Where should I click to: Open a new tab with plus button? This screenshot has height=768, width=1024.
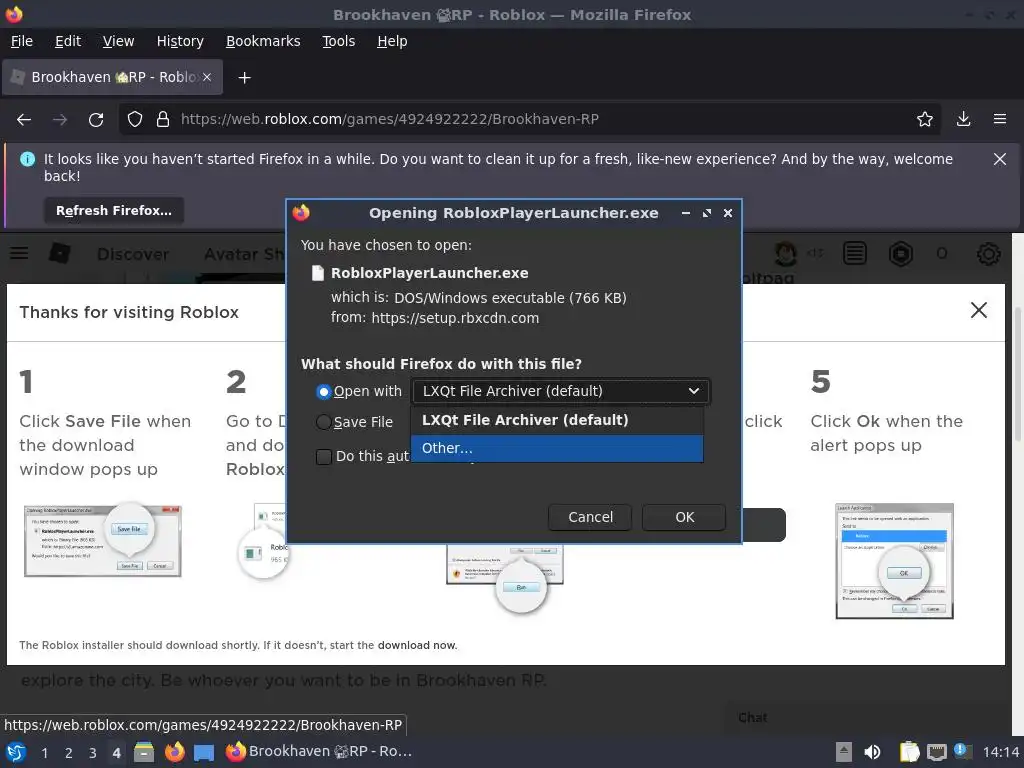pos(244,78)
